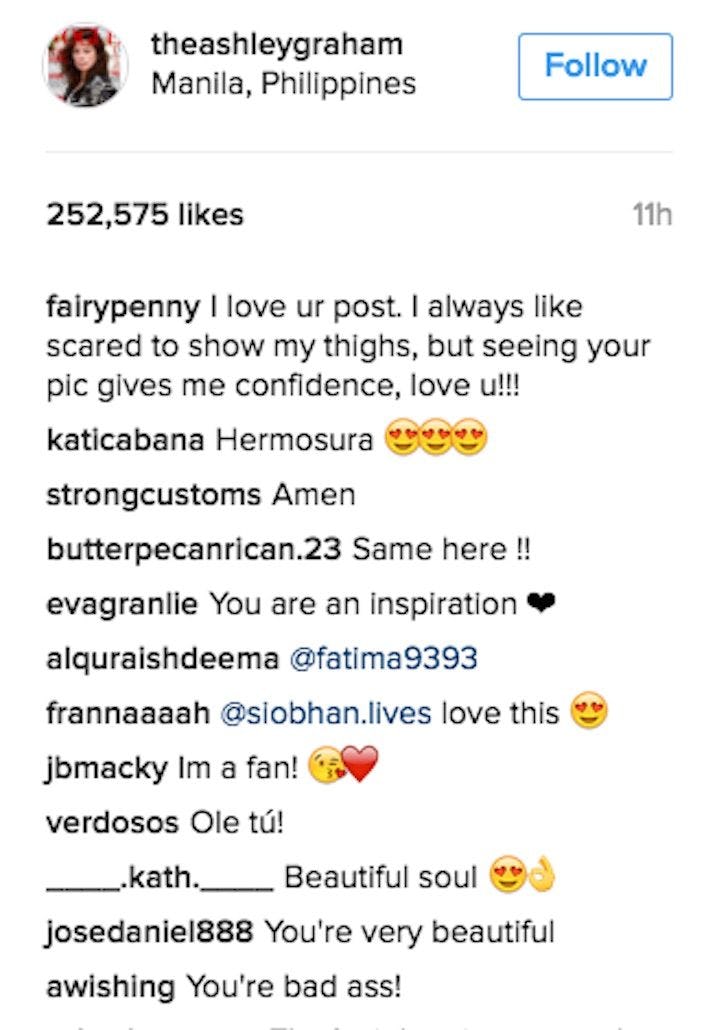Open katicabana commenter profile
The height and width of the screenshot is (1030, 717).
pos(125,441)
